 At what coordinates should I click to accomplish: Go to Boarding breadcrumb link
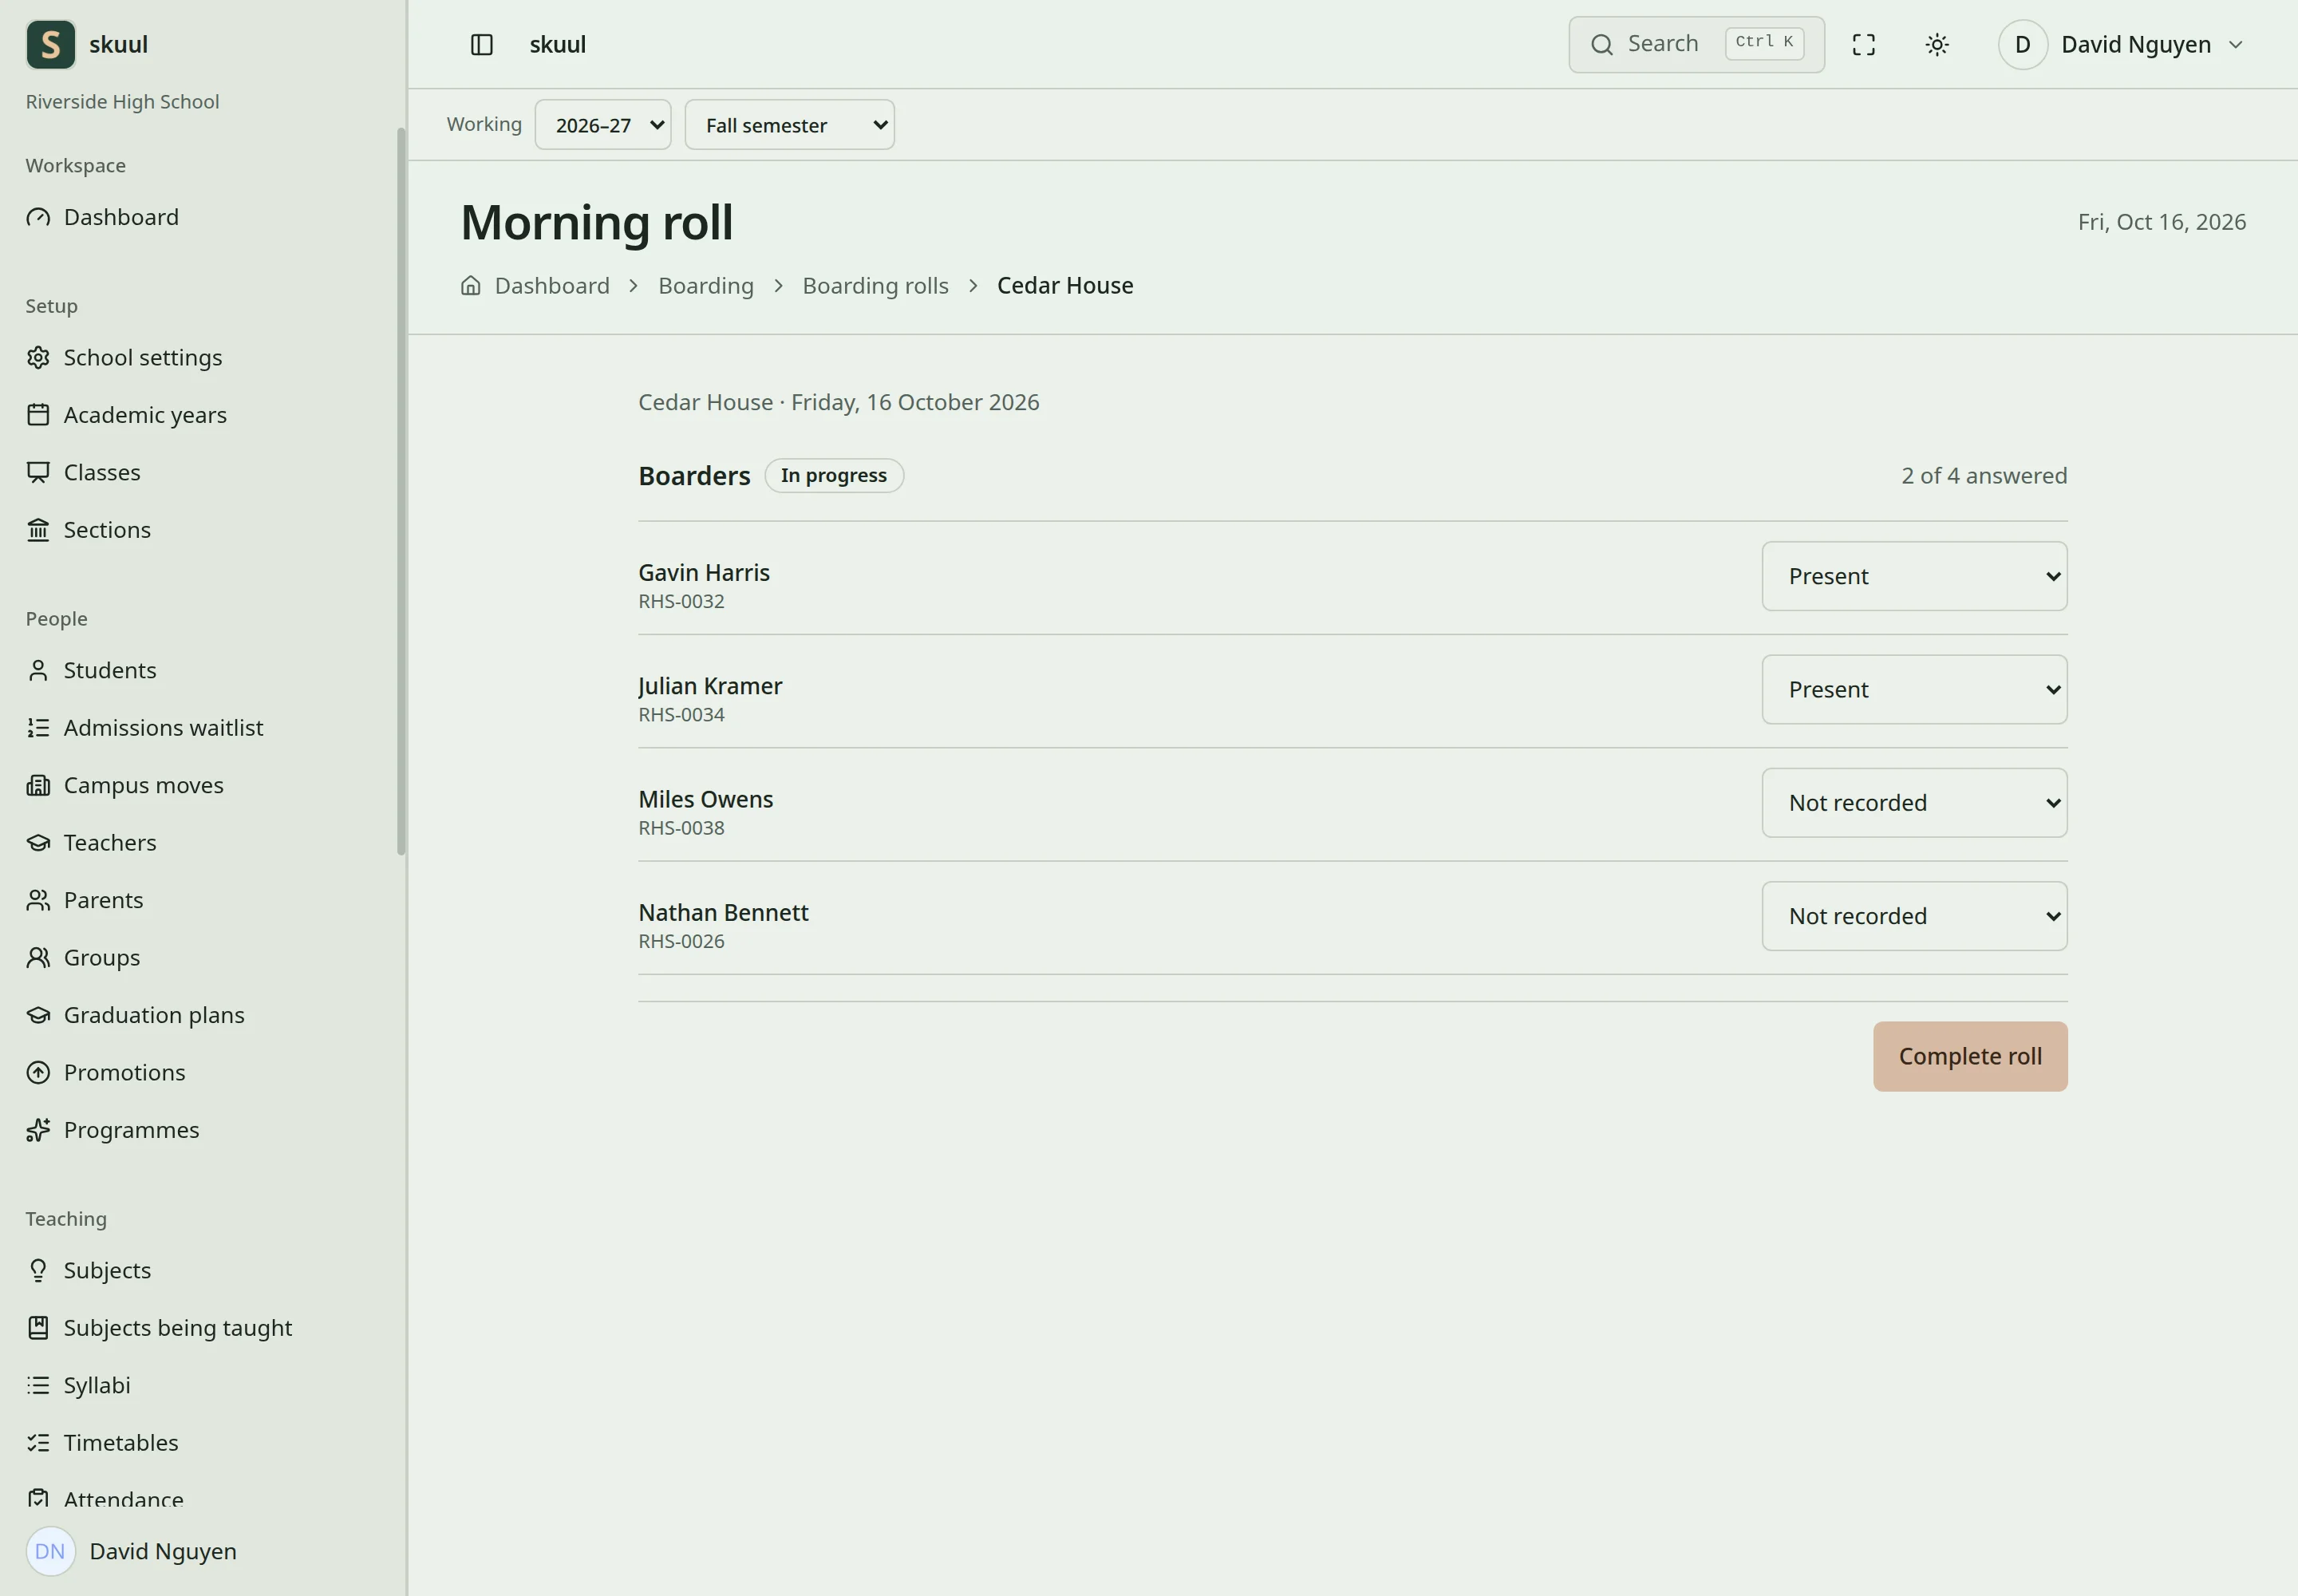[706, 285]
